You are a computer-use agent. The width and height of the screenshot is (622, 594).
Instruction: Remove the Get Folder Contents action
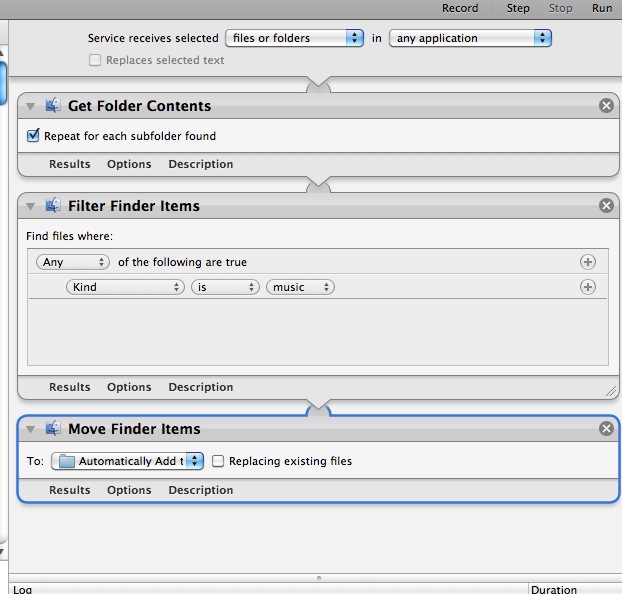point(606,106)
